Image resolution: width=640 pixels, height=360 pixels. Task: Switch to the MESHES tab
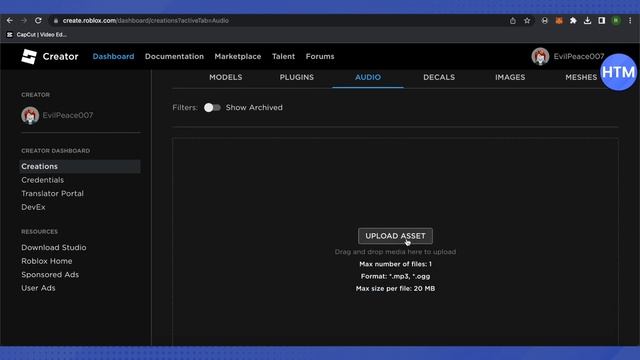coord(581,77)
